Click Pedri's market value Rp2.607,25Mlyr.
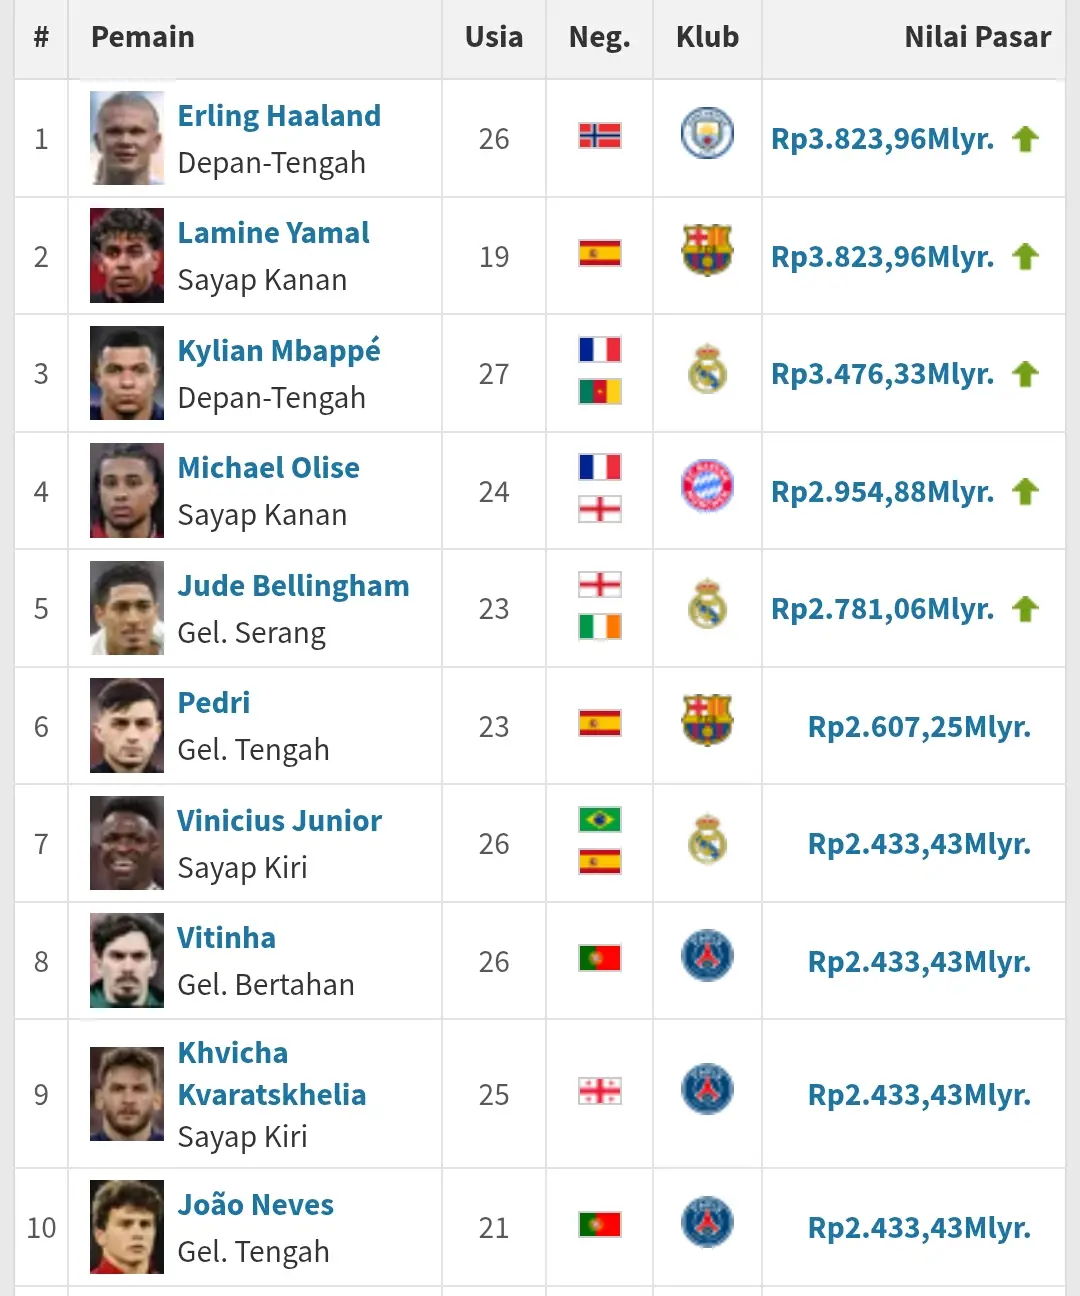 click(919, 727)
